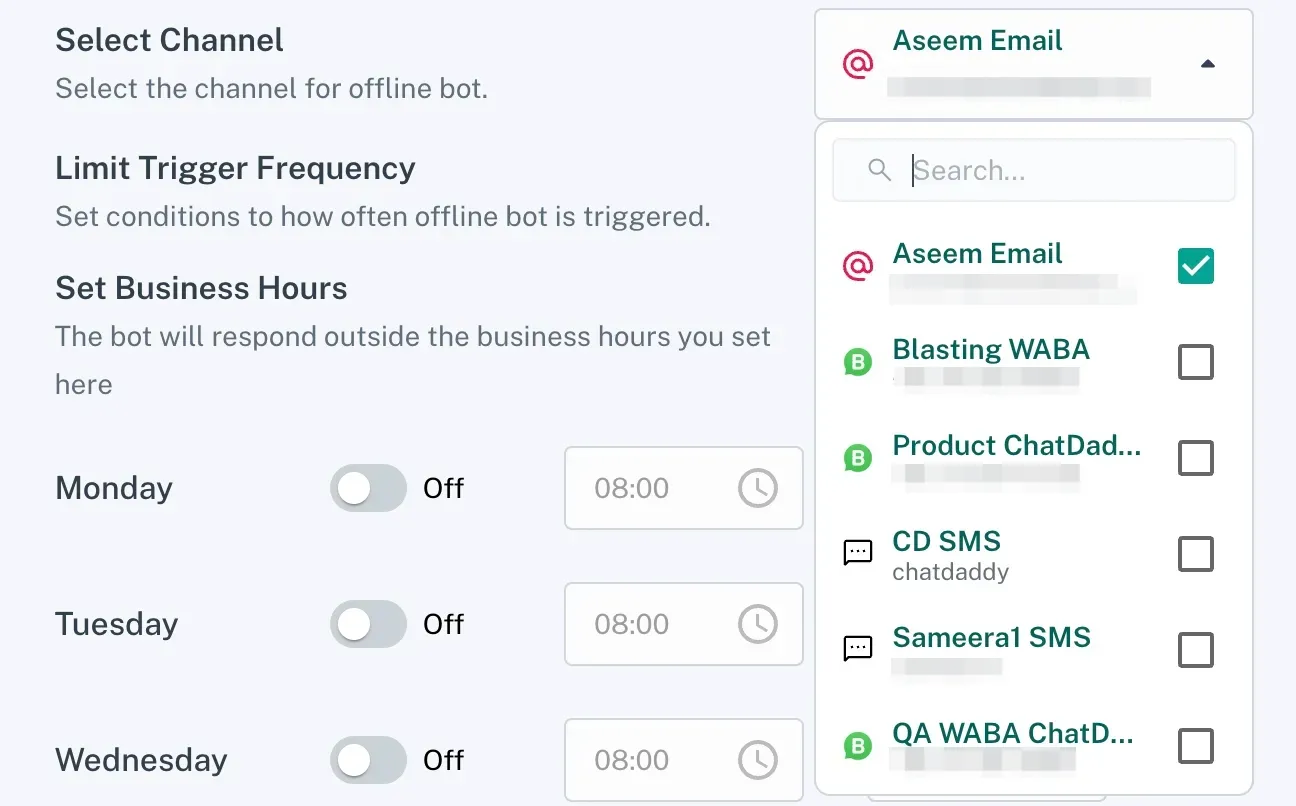Switch on Wednesday business hours
The width and height of the screenshot is (1296, 806).
pyautogui.click(x=368, y=760)
